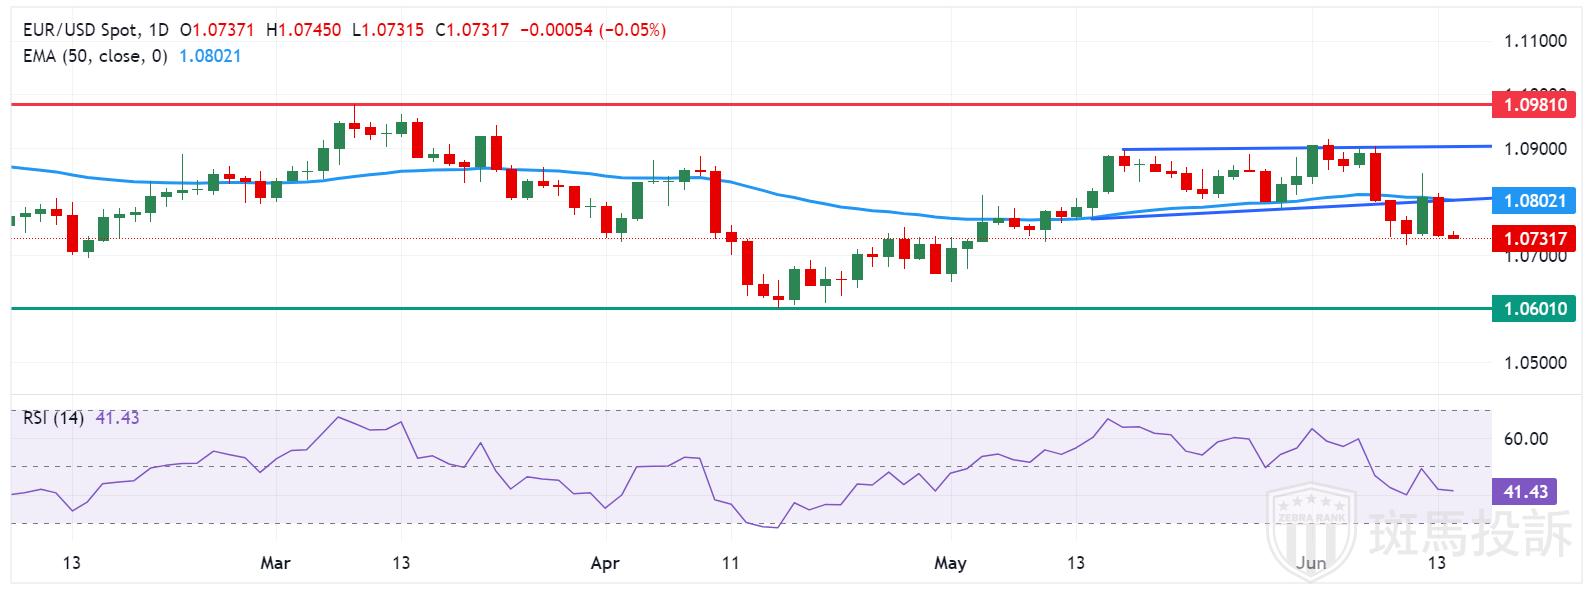Viewport: 1591px width, 595px height.
Task: Click the EMA (50, close, 0) legend label
Action: click(x=95, y=56)
